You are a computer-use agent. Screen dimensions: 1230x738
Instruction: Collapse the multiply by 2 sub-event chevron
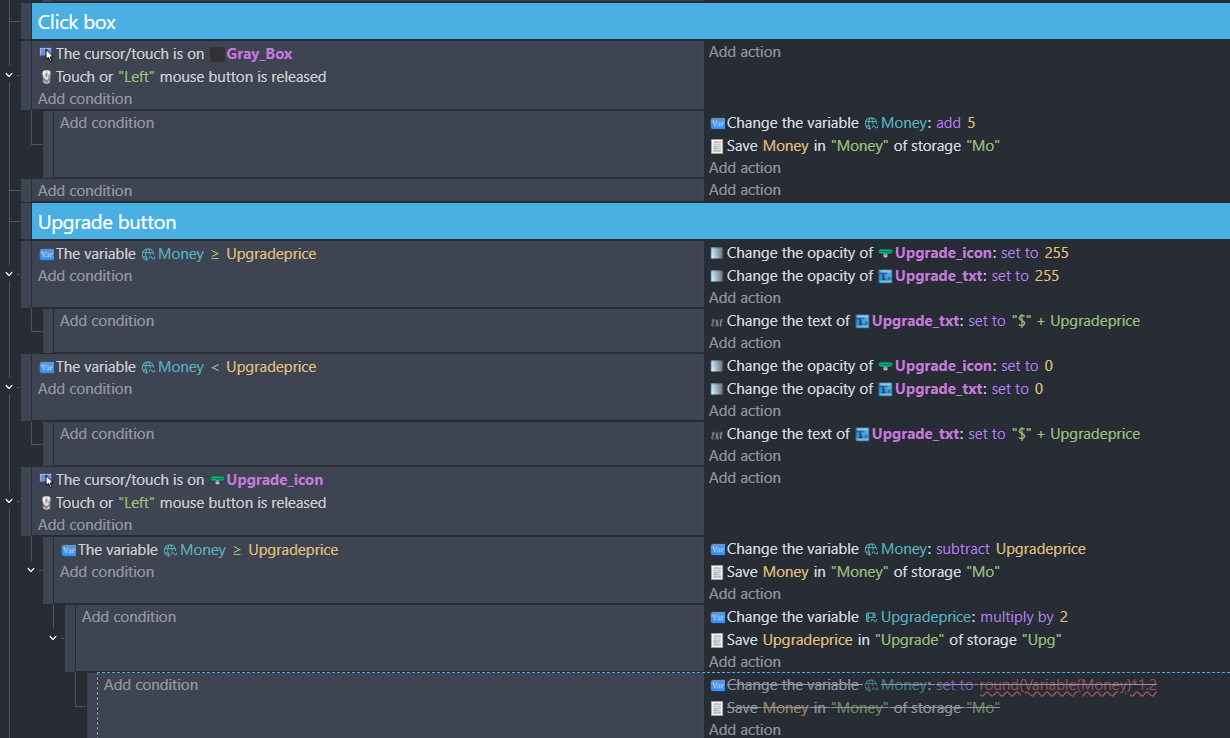coord(53,637)
